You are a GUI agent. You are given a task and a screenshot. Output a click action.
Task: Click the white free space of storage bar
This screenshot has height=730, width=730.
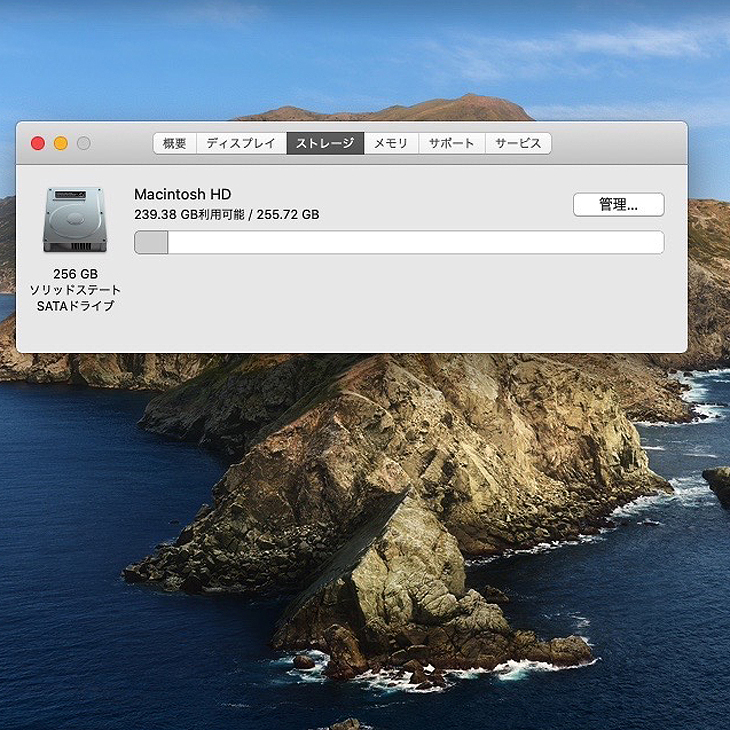pyautogui.click(x=416, y=243)
